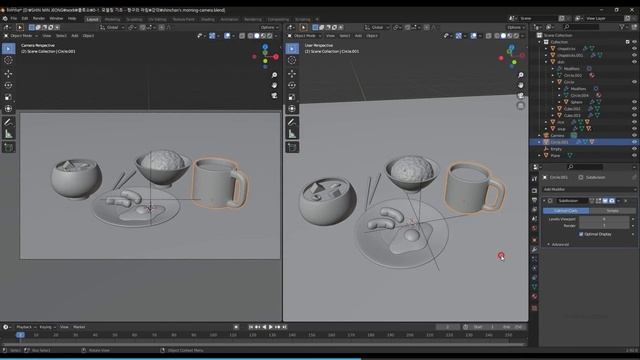
Task: Open the Render menu
Action: (39, 19)
